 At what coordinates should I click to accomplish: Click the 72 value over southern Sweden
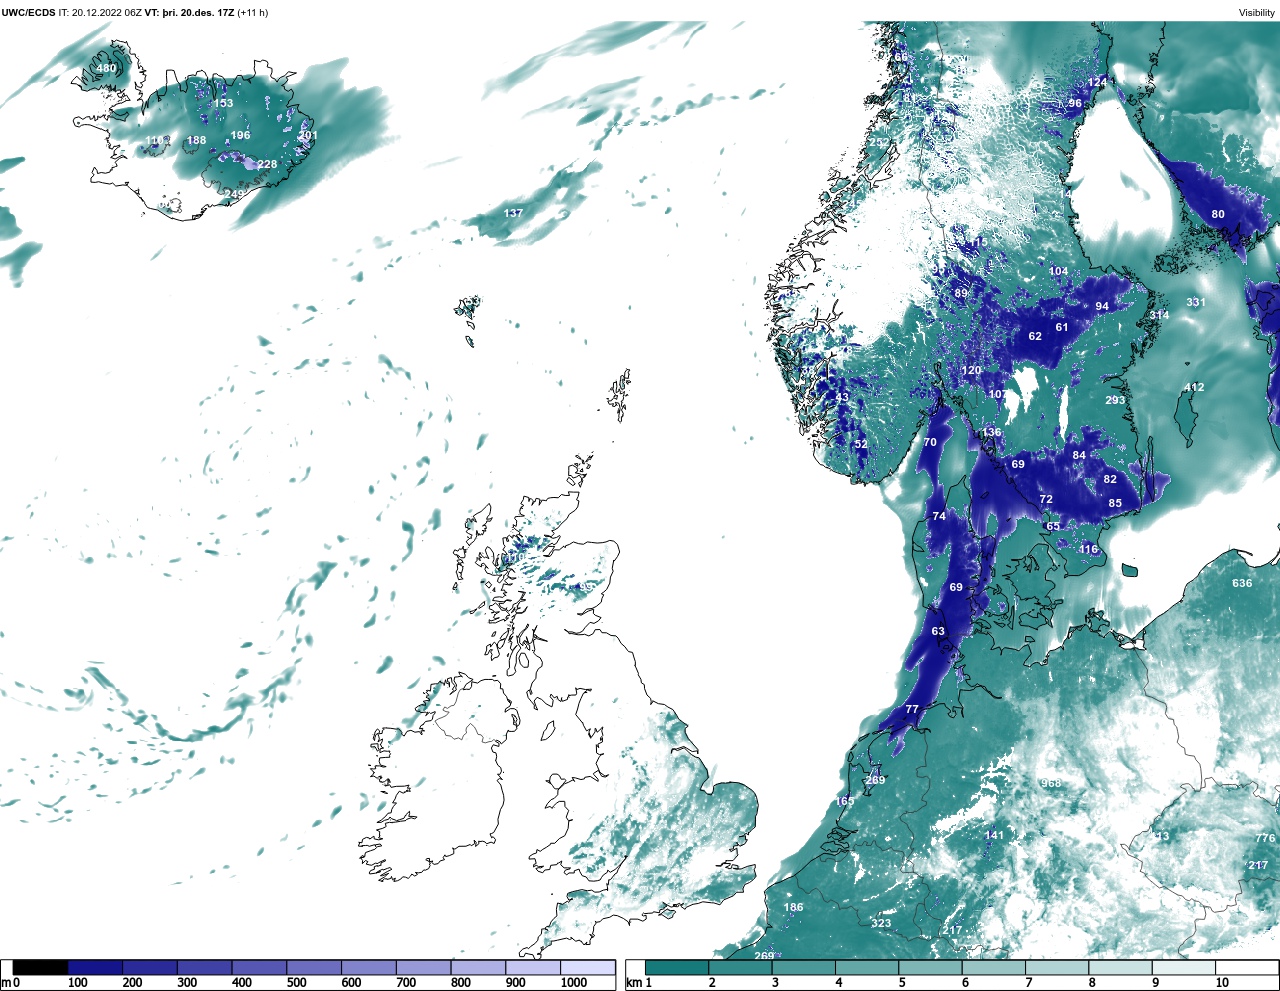[x=1046, y=499]
